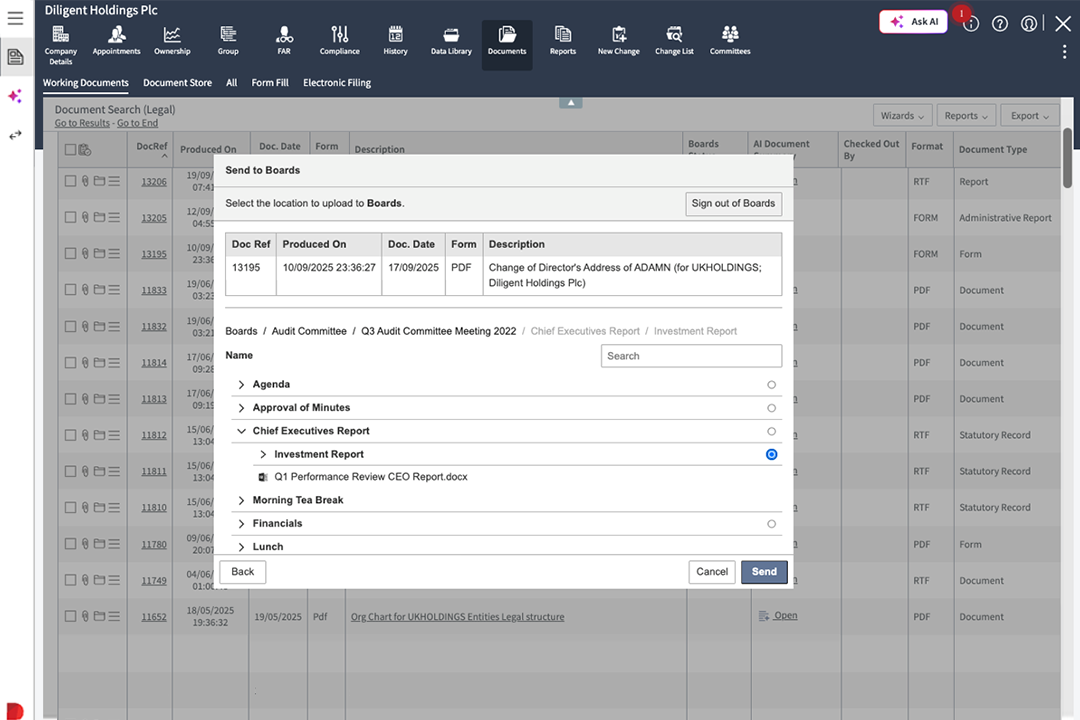Select the History module icon

click(x=395, y=39)
